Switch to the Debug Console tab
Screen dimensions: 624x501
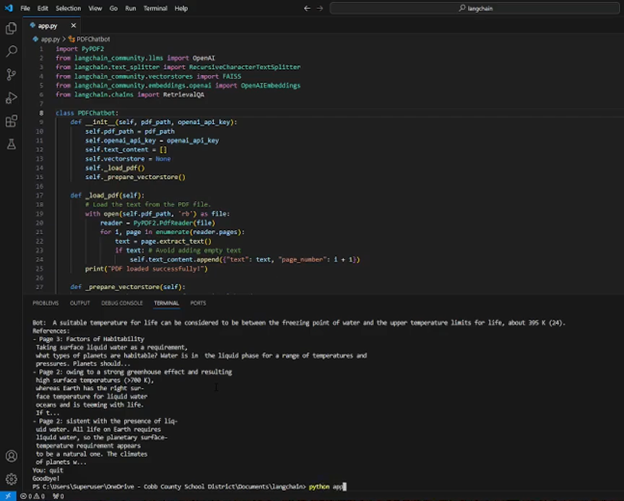click(x=122, y=303)
